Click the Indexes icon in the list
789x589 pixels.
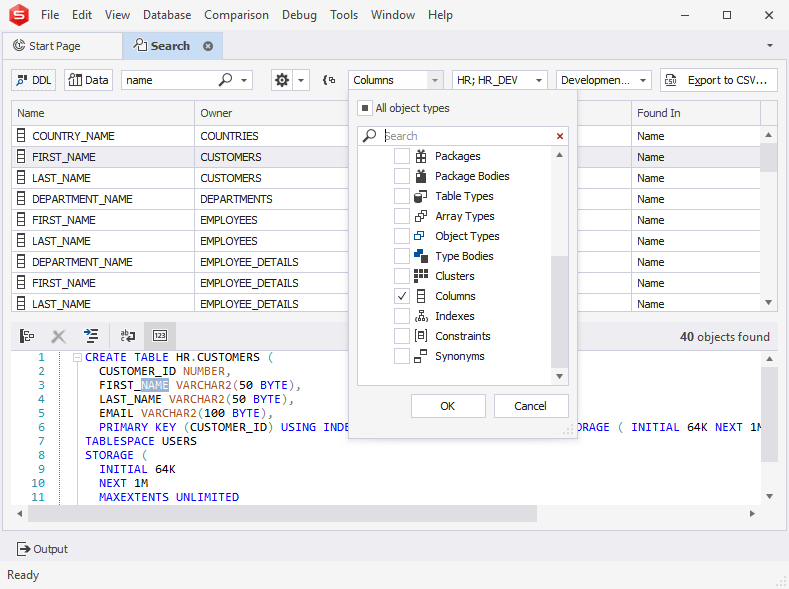coord(421,316)
